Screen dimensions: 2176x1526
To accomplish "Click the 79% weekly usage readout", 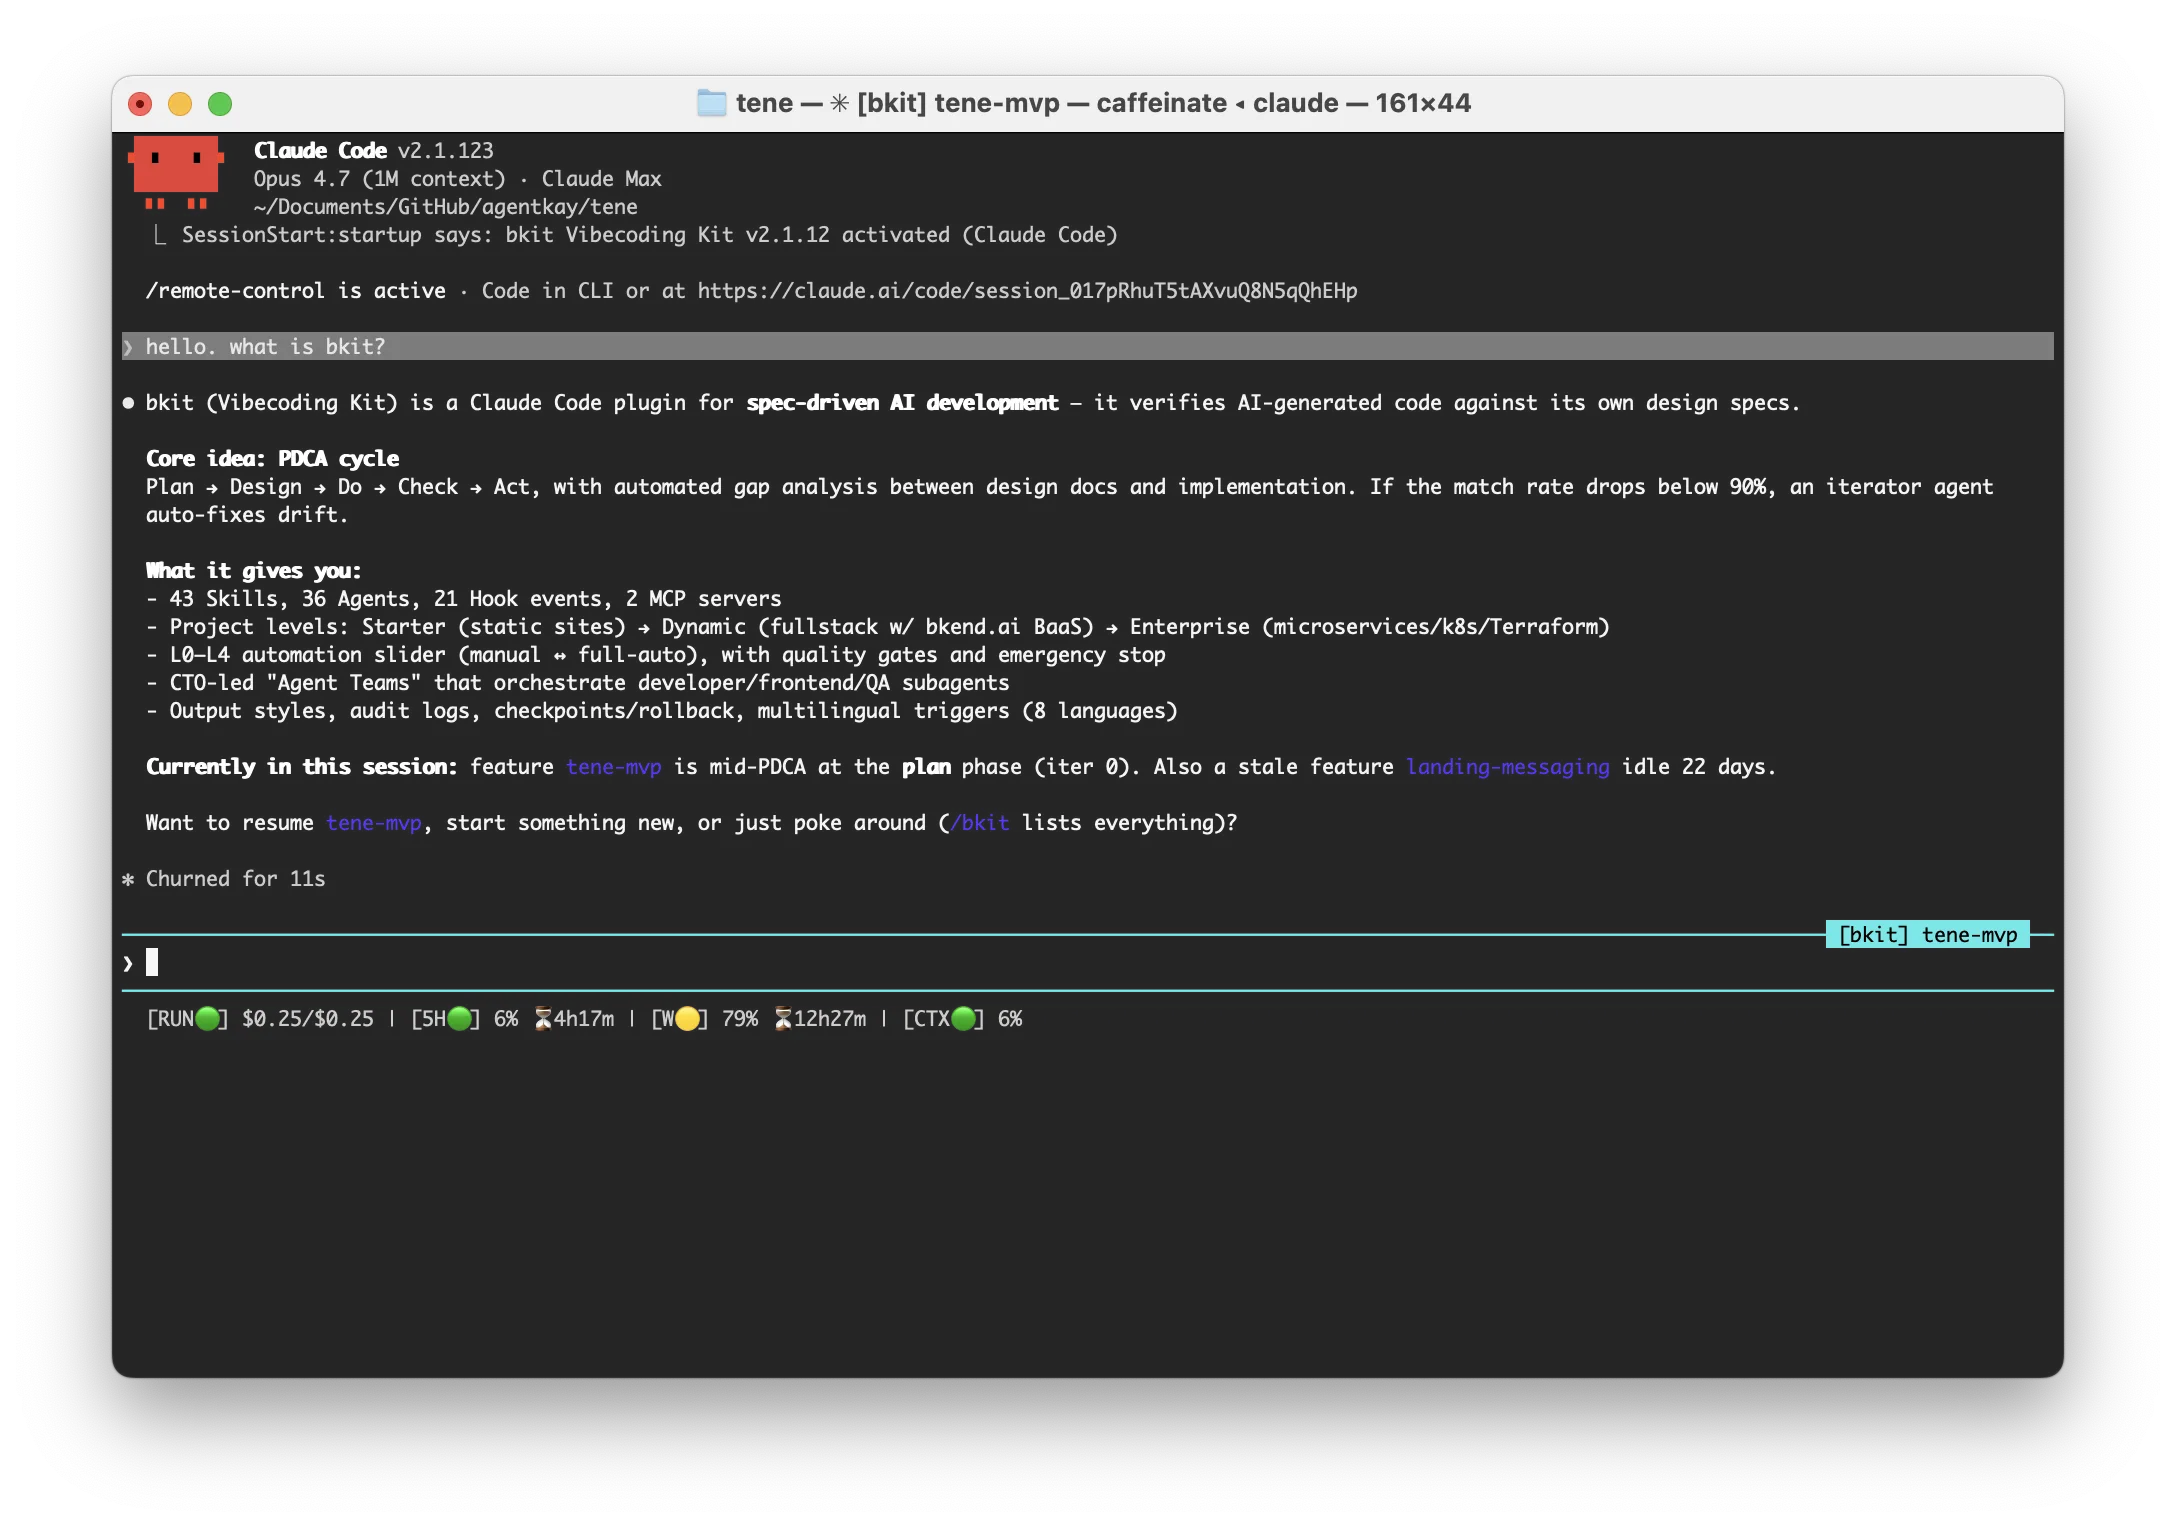I will (x=738, y=1018).
